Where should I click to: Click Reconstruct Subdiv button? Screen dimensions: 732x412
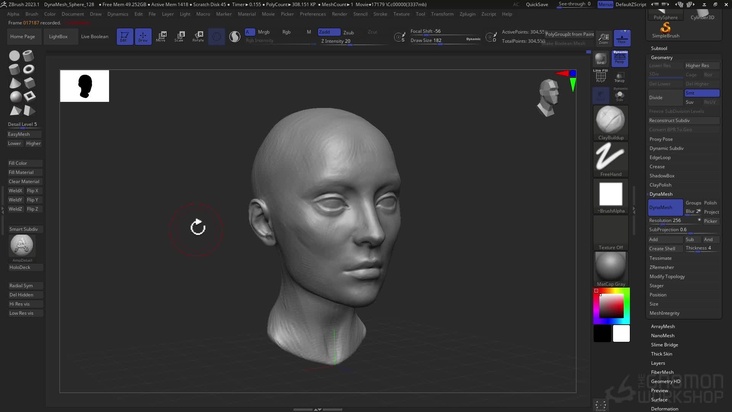click(684, 120)
